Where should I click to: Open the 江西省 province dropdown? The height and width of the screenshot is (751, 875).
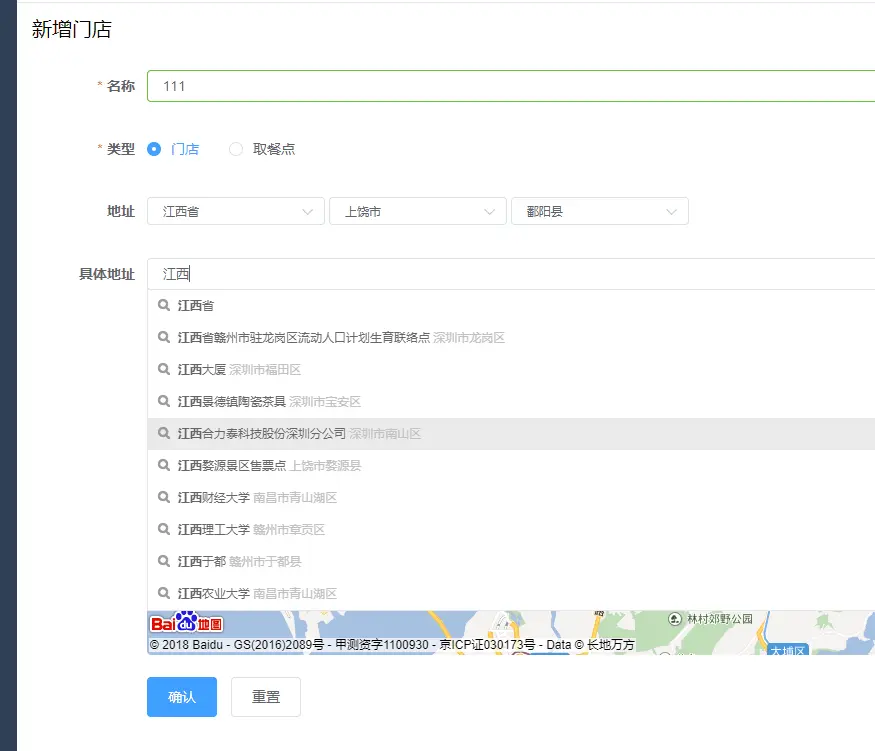(235, 211)
